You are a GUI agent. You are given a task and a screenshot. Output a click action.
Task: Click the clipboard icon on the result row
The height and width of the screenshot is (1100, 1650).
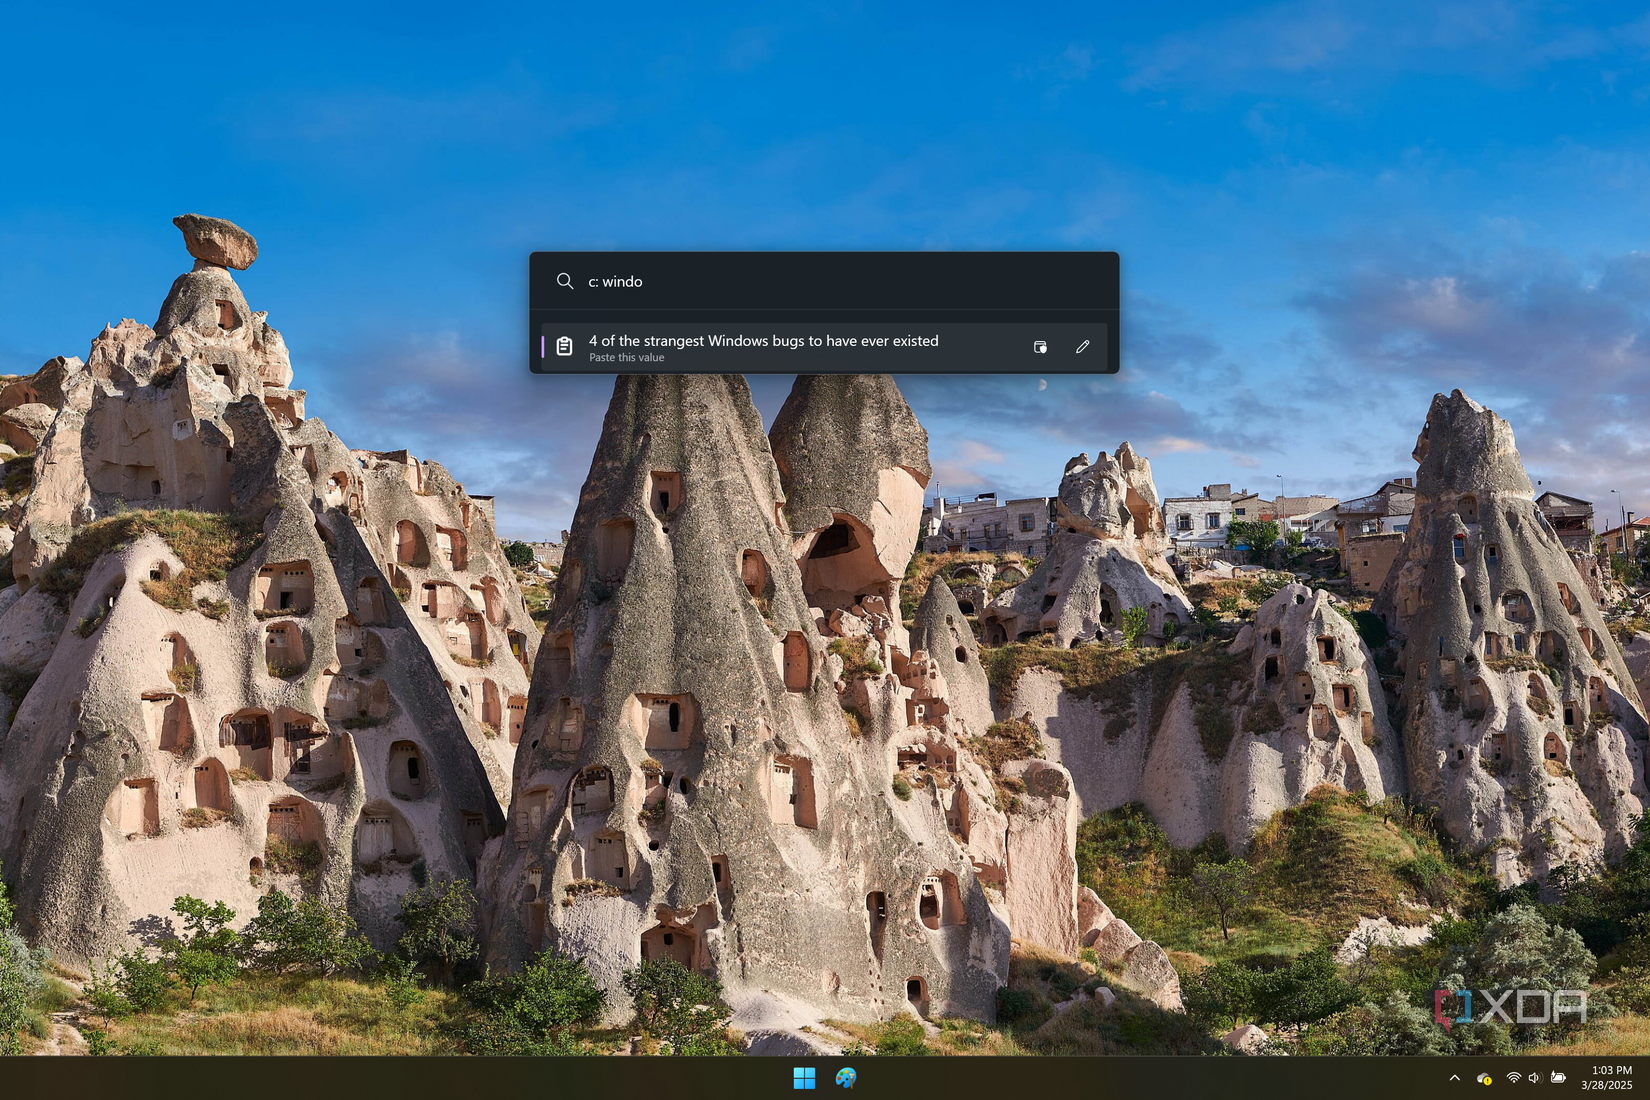[x=564, y=347]
